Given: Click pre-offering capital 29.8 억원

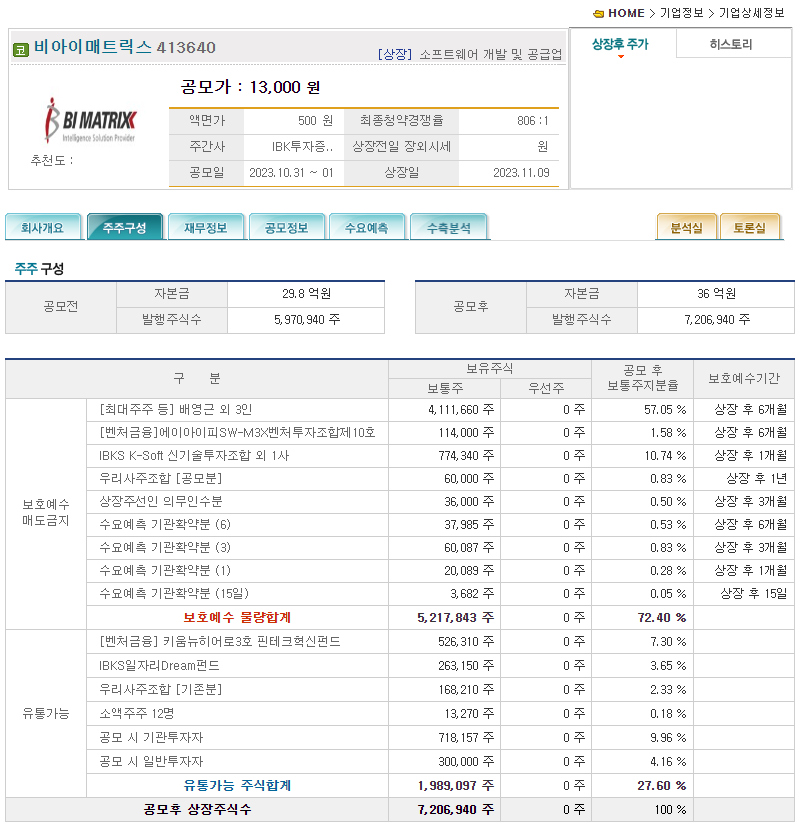Looking at the screenshot, I should [306, 293].
